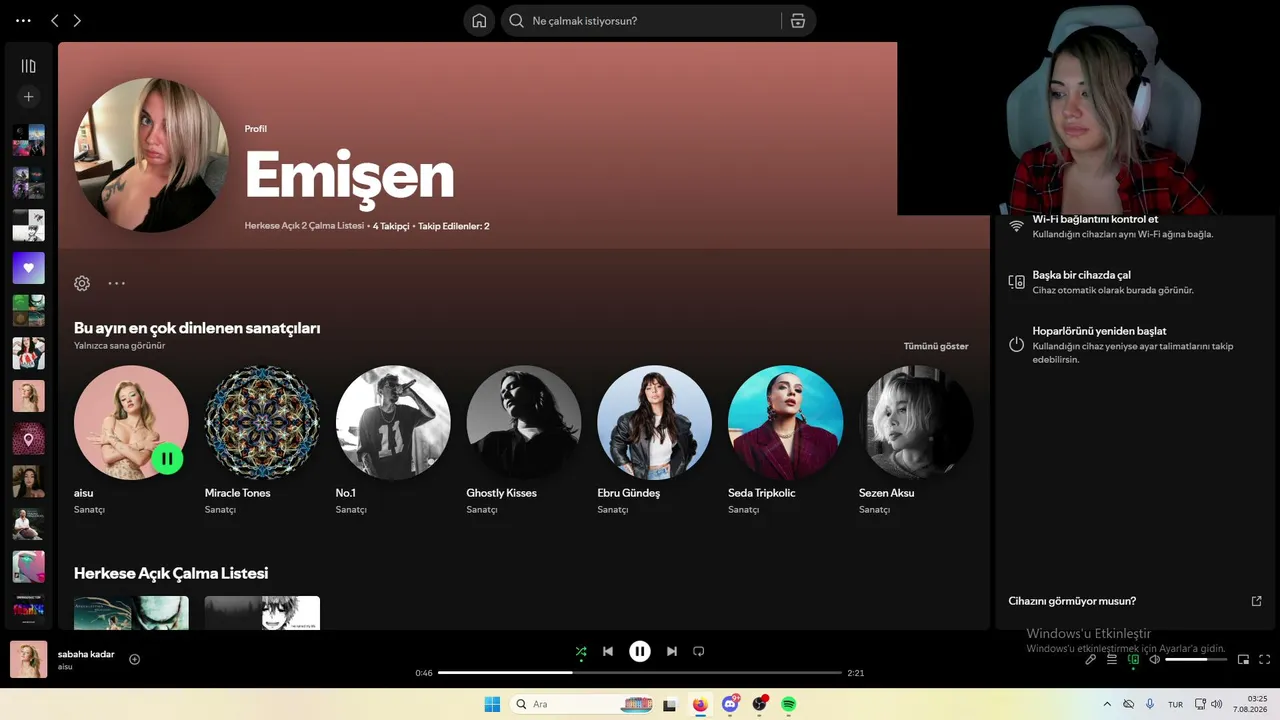
Task: Mute Spotify with the speaker icon
Action: (1155, 660)
